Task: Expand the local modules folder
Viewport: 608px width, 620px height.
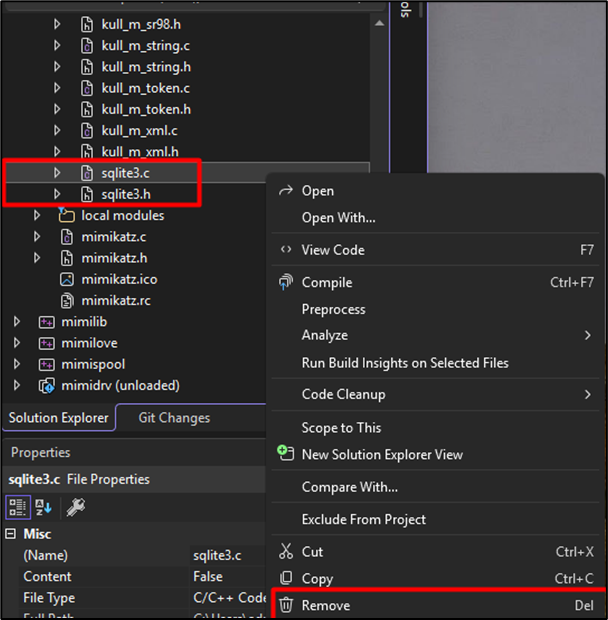Action: [x=37, y=215]
